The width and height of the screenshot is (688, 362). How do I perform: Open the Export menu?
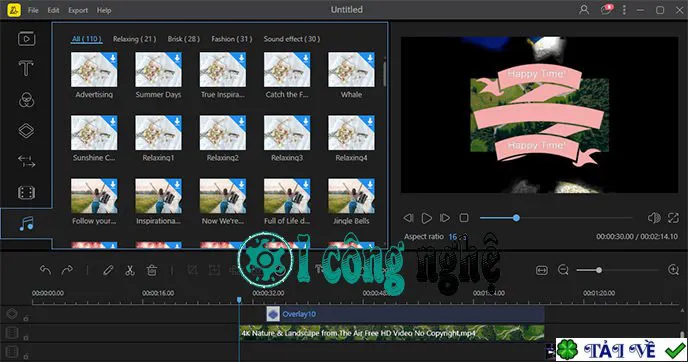coord(78,10)
